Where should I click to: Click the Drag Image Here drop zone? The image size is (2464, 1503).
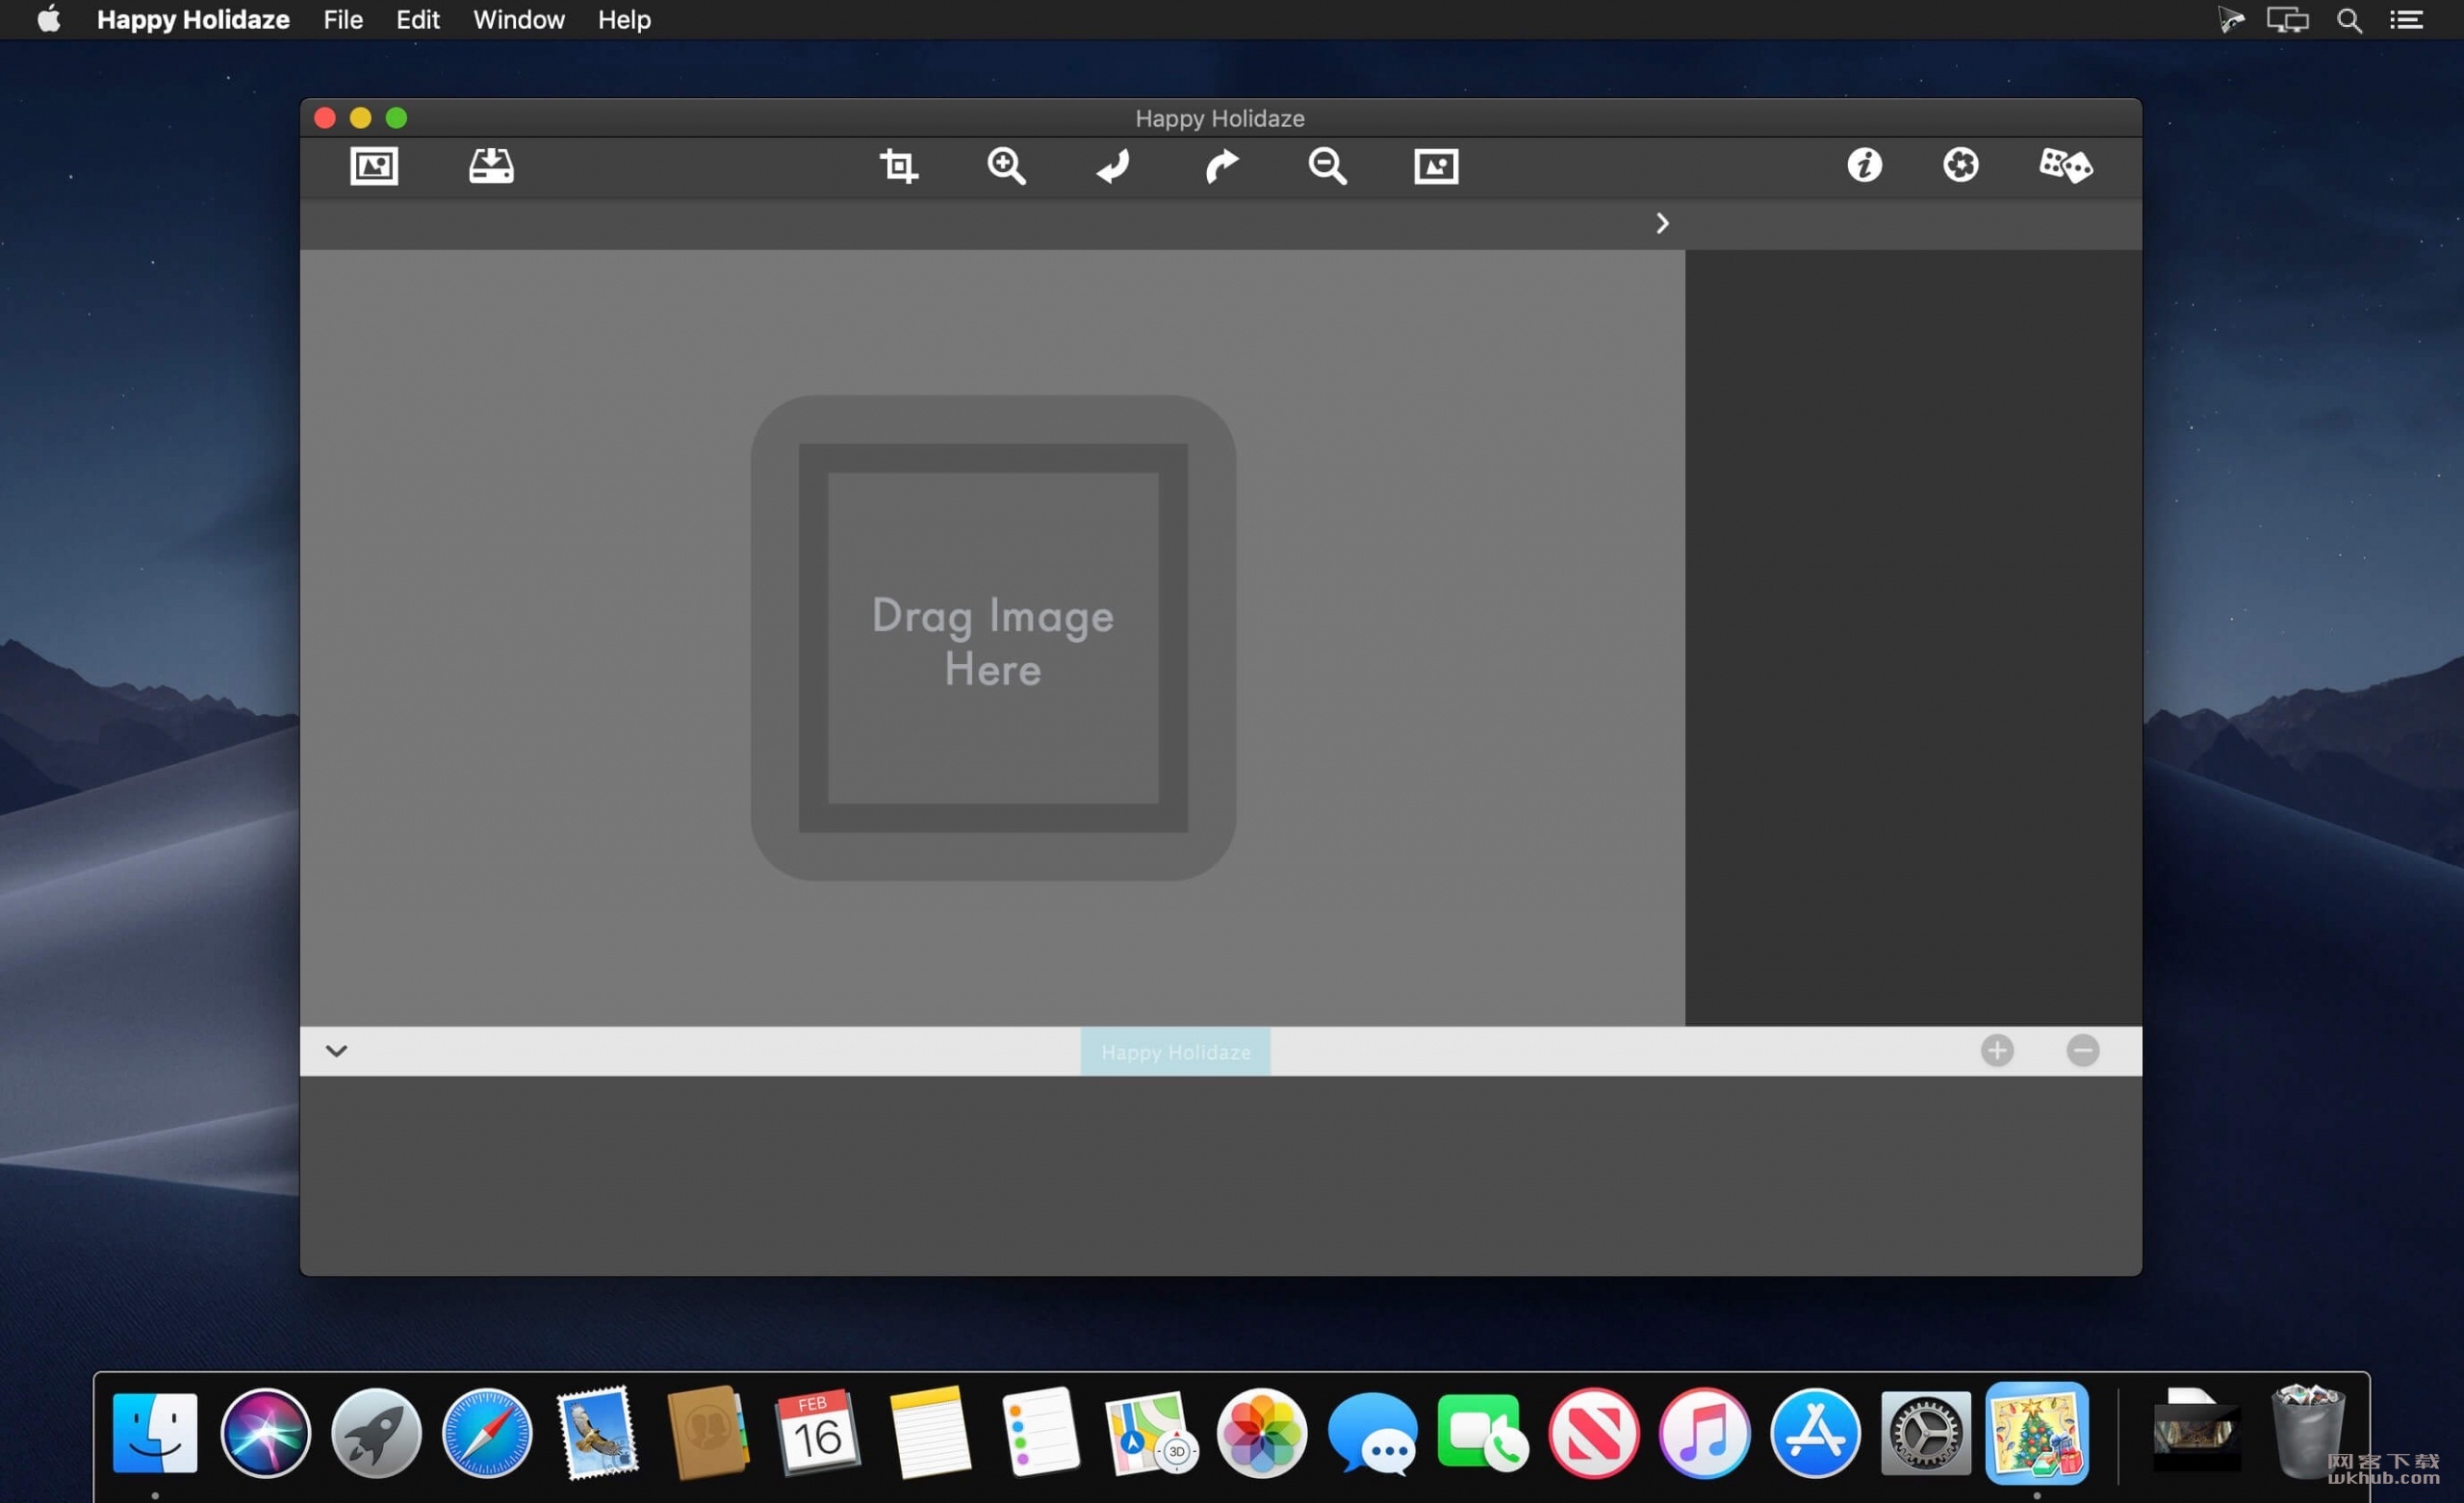[993, 638]
